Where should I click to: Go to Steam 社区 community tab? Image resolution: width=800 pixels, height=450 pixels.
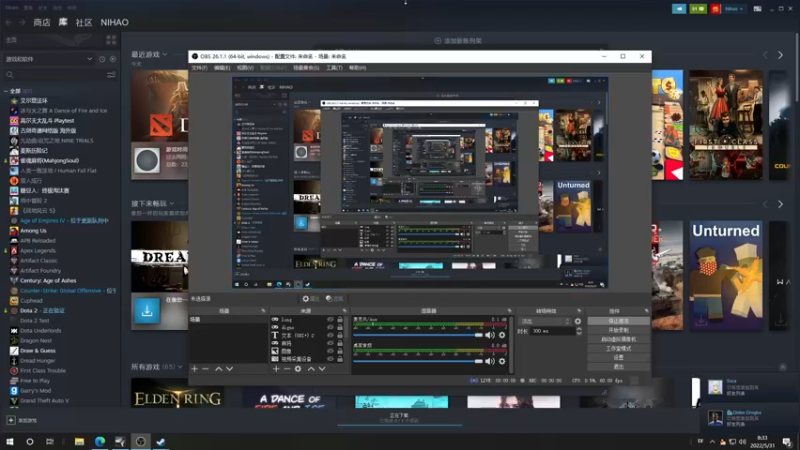coord(84,22)
